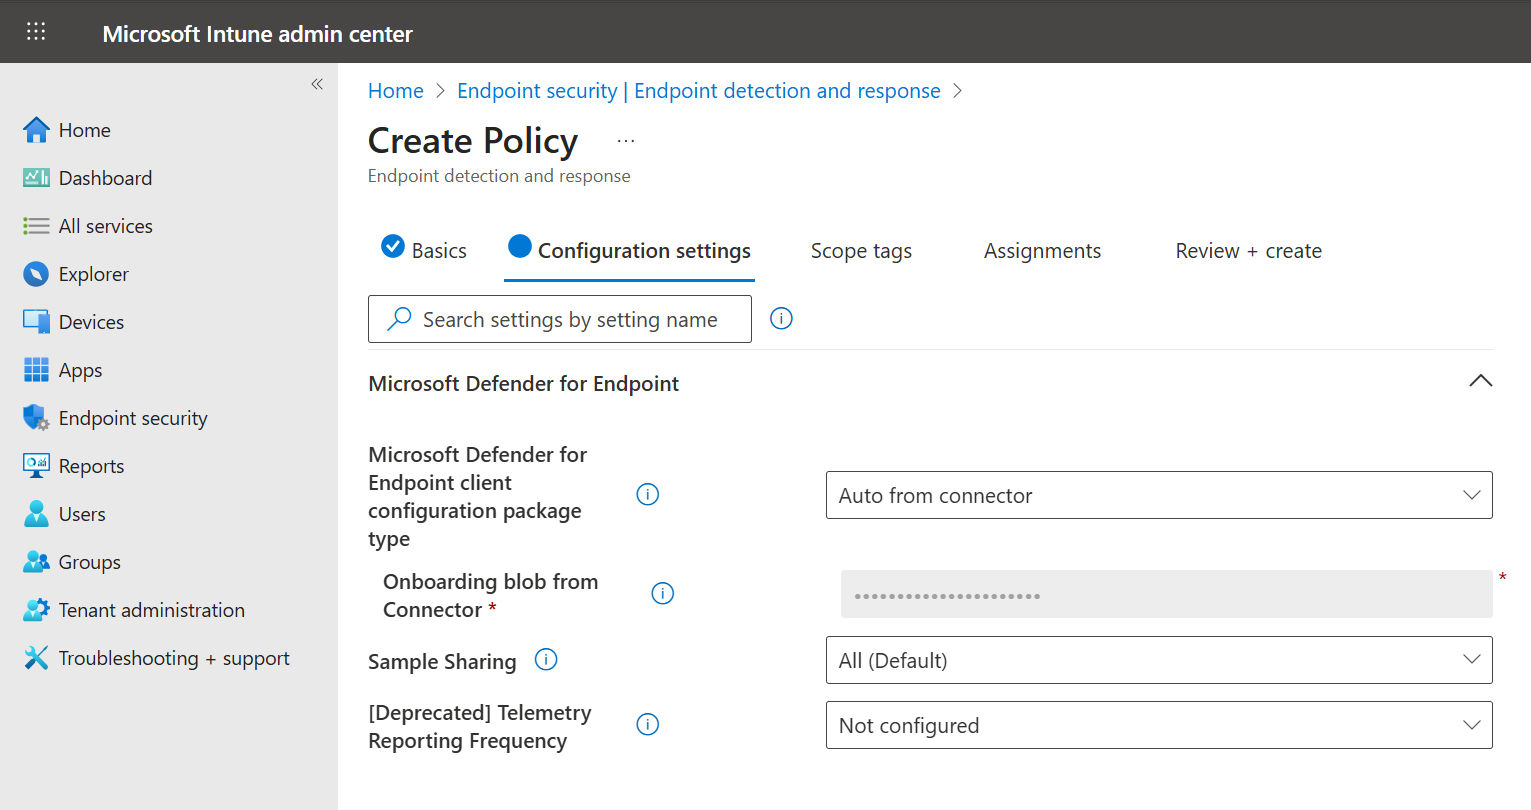Open Endpoint security breadcrumb link

pyautogui.click(x=699, y=91)
